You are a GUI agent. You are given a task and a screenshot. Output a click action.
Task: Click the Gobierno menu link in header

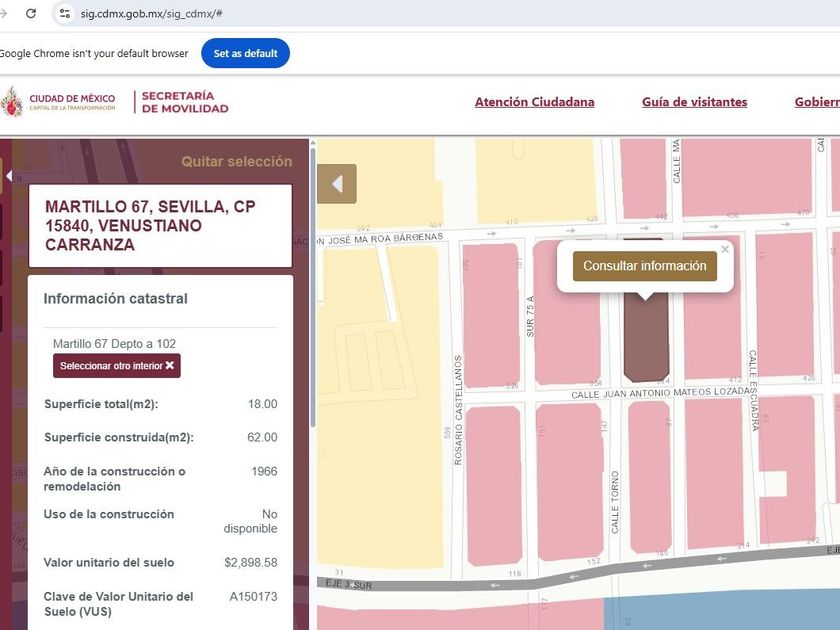(816, 102)
